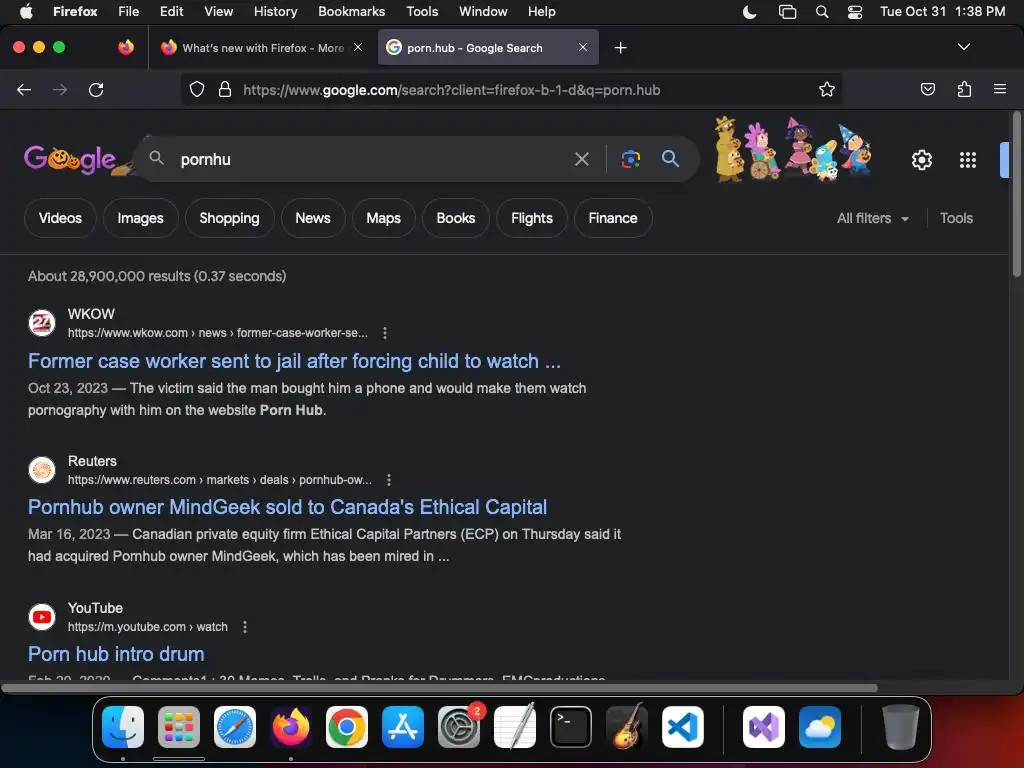Clear the search box with X icon
1024x768 pixels.
coord(582,159)
